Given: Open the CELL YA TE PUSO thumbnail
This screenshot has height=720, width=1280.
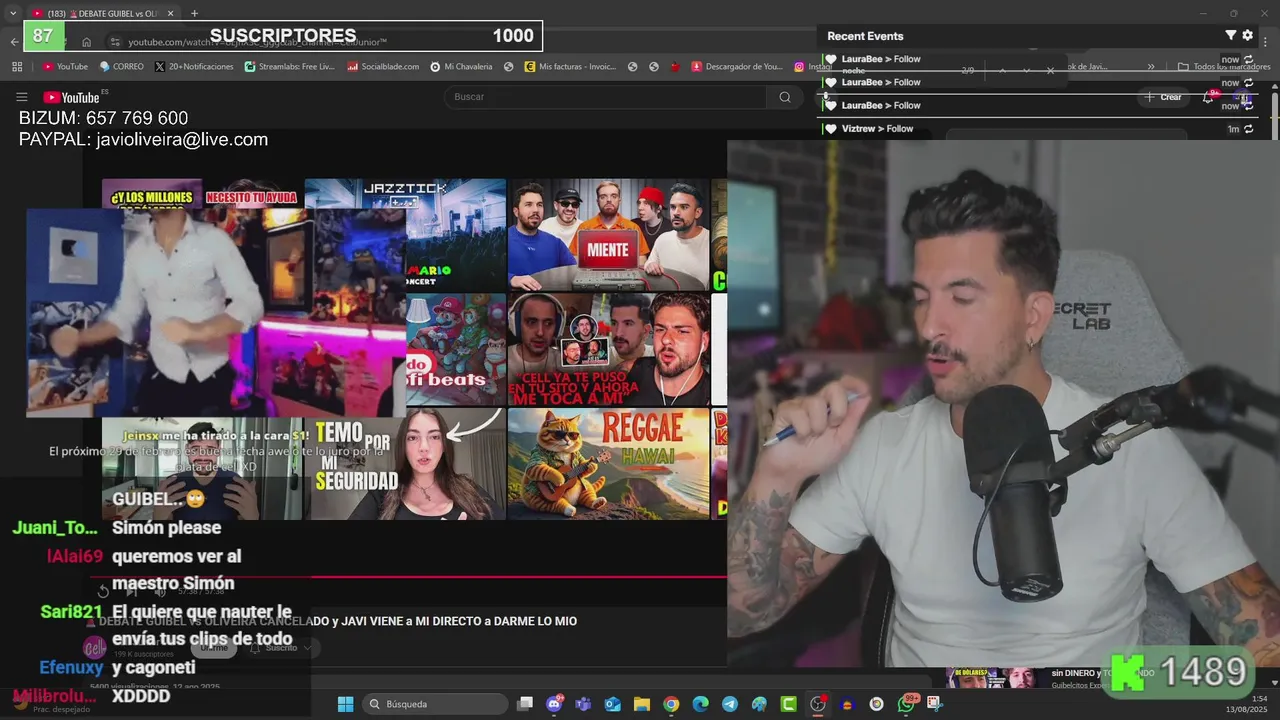Looking at the screenshot, I should pyautogui.click(x=608, y=349).
